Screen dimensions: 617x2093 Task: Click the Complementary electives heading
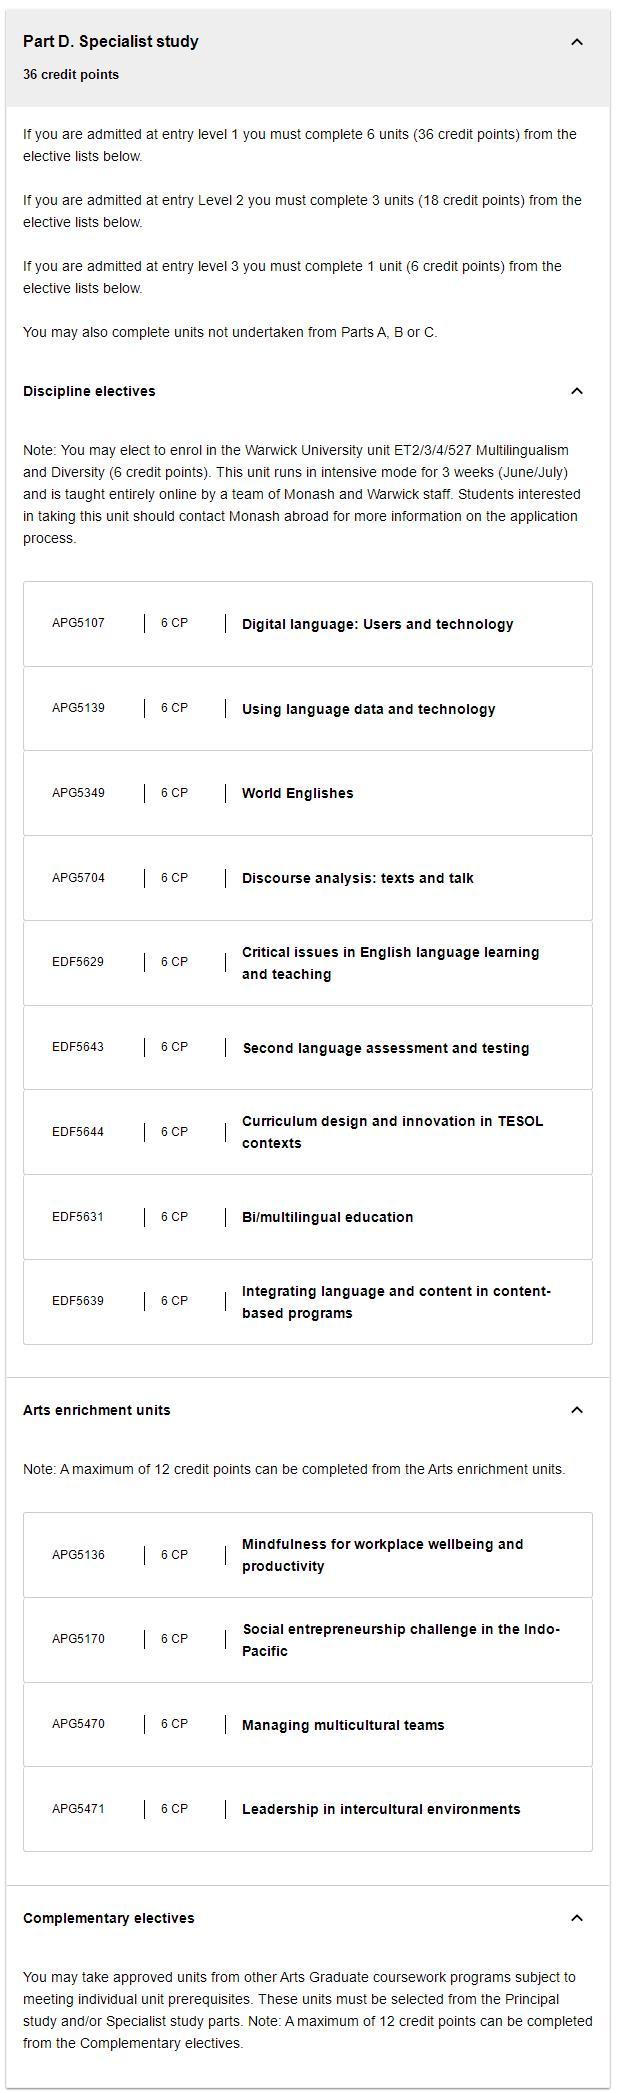(x=108, y=1918)
